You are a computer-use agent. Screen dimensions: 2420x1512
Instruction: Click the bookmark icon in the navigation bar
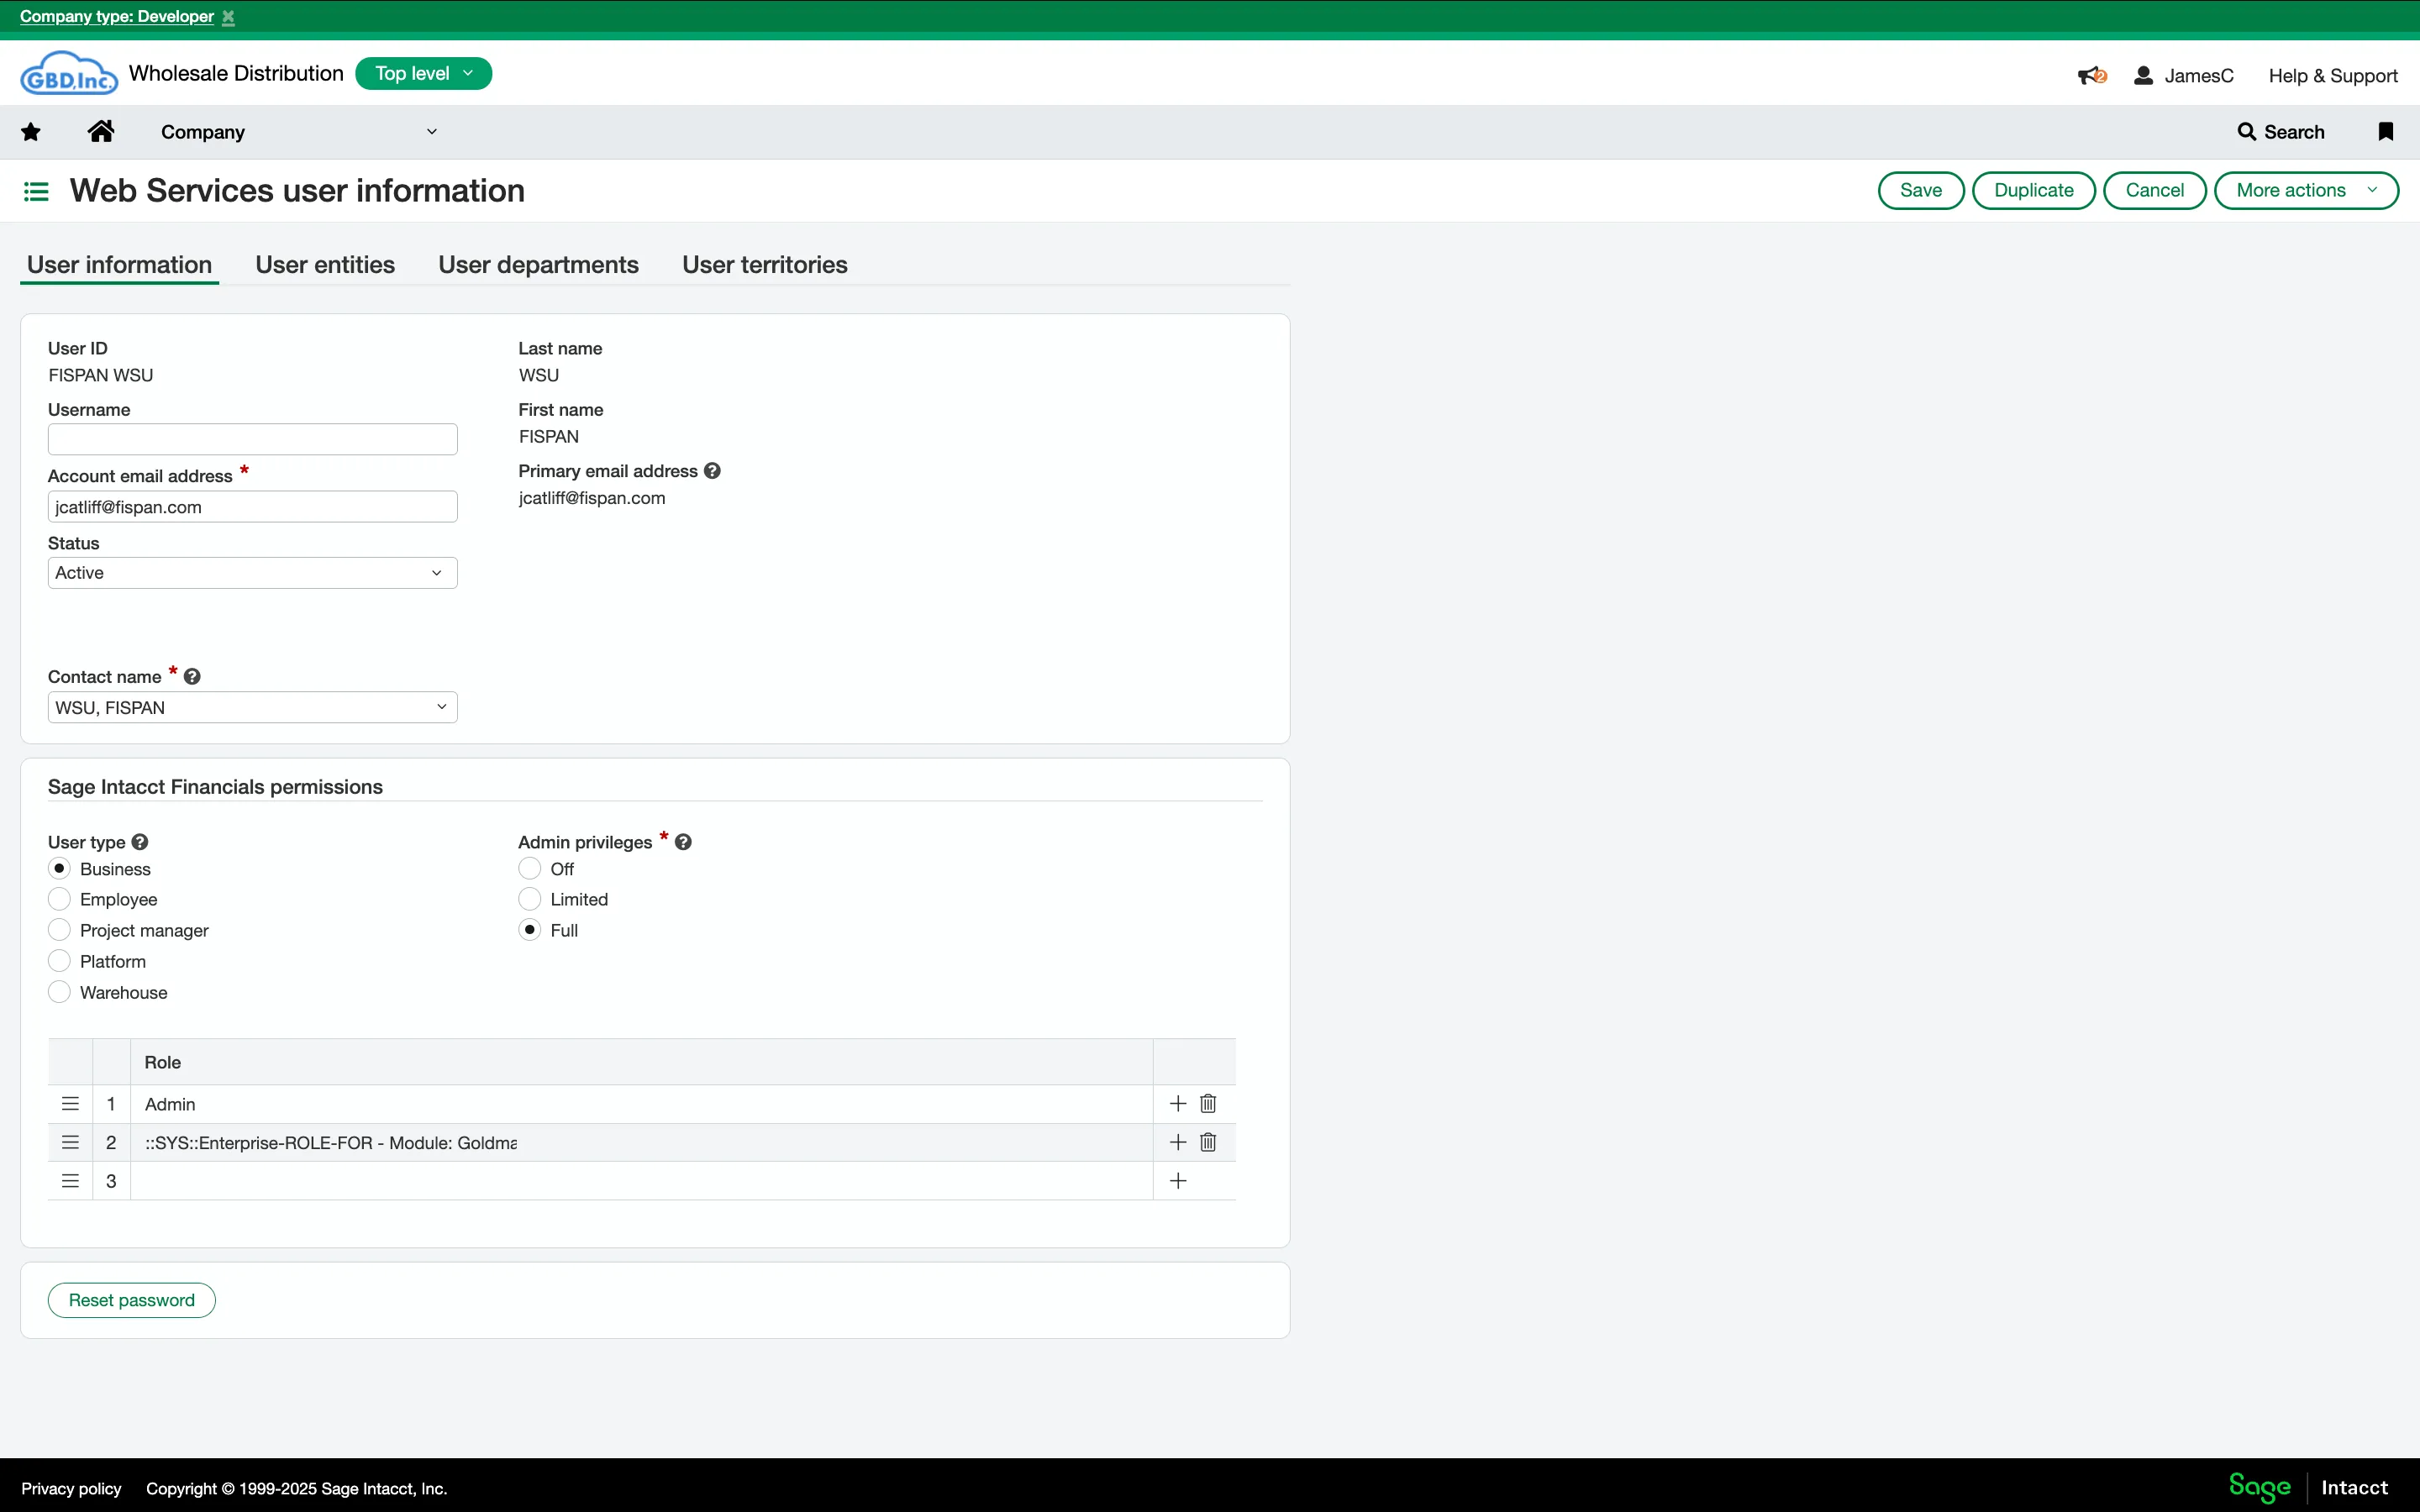click(2386, 132)
